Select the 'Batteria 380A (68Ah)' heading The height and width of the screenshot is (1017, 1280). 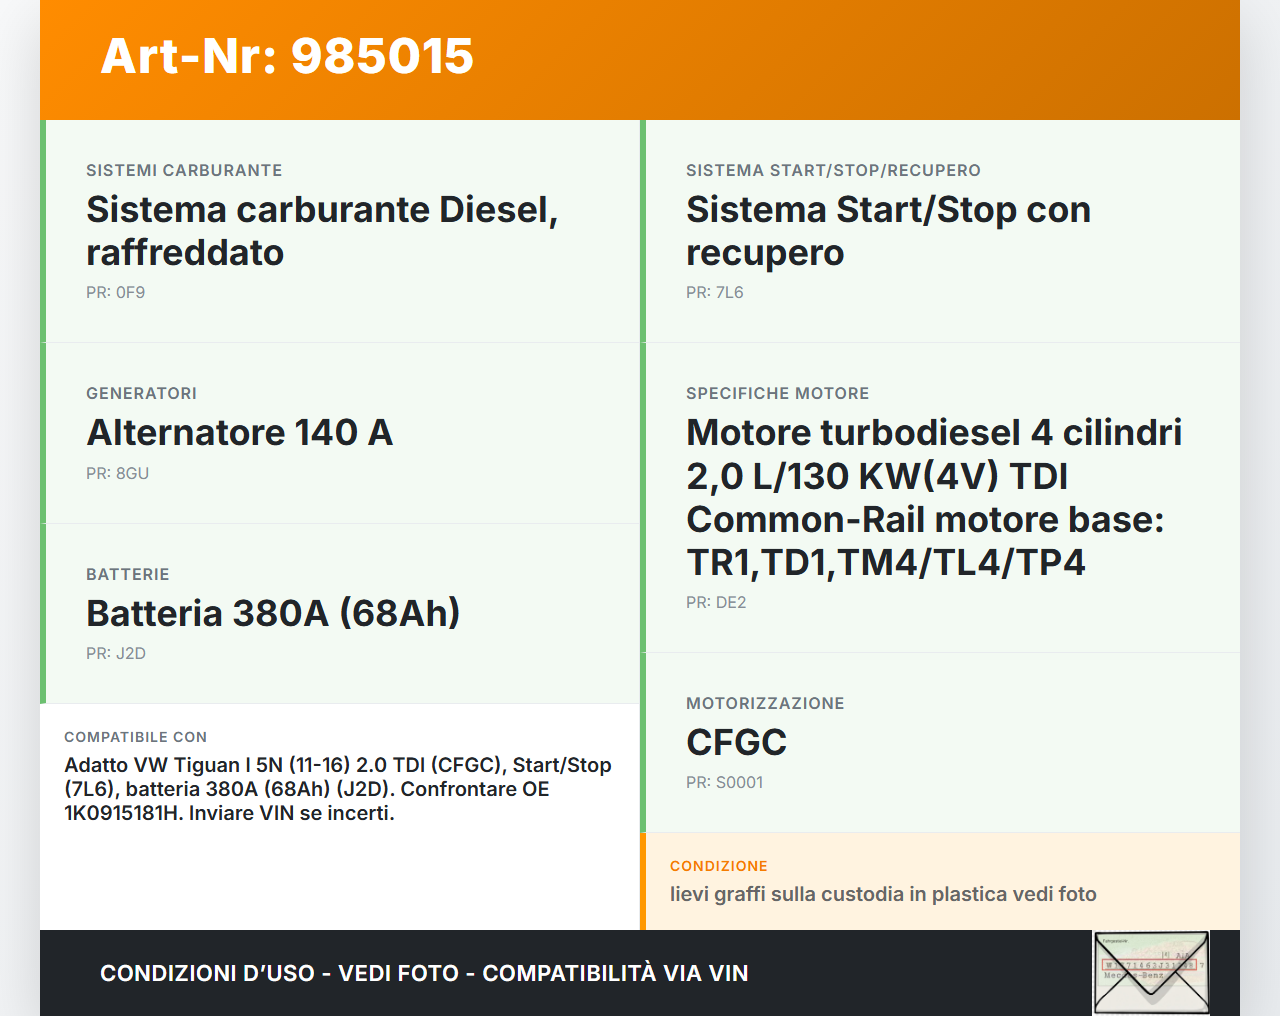(x=273, y=613)
